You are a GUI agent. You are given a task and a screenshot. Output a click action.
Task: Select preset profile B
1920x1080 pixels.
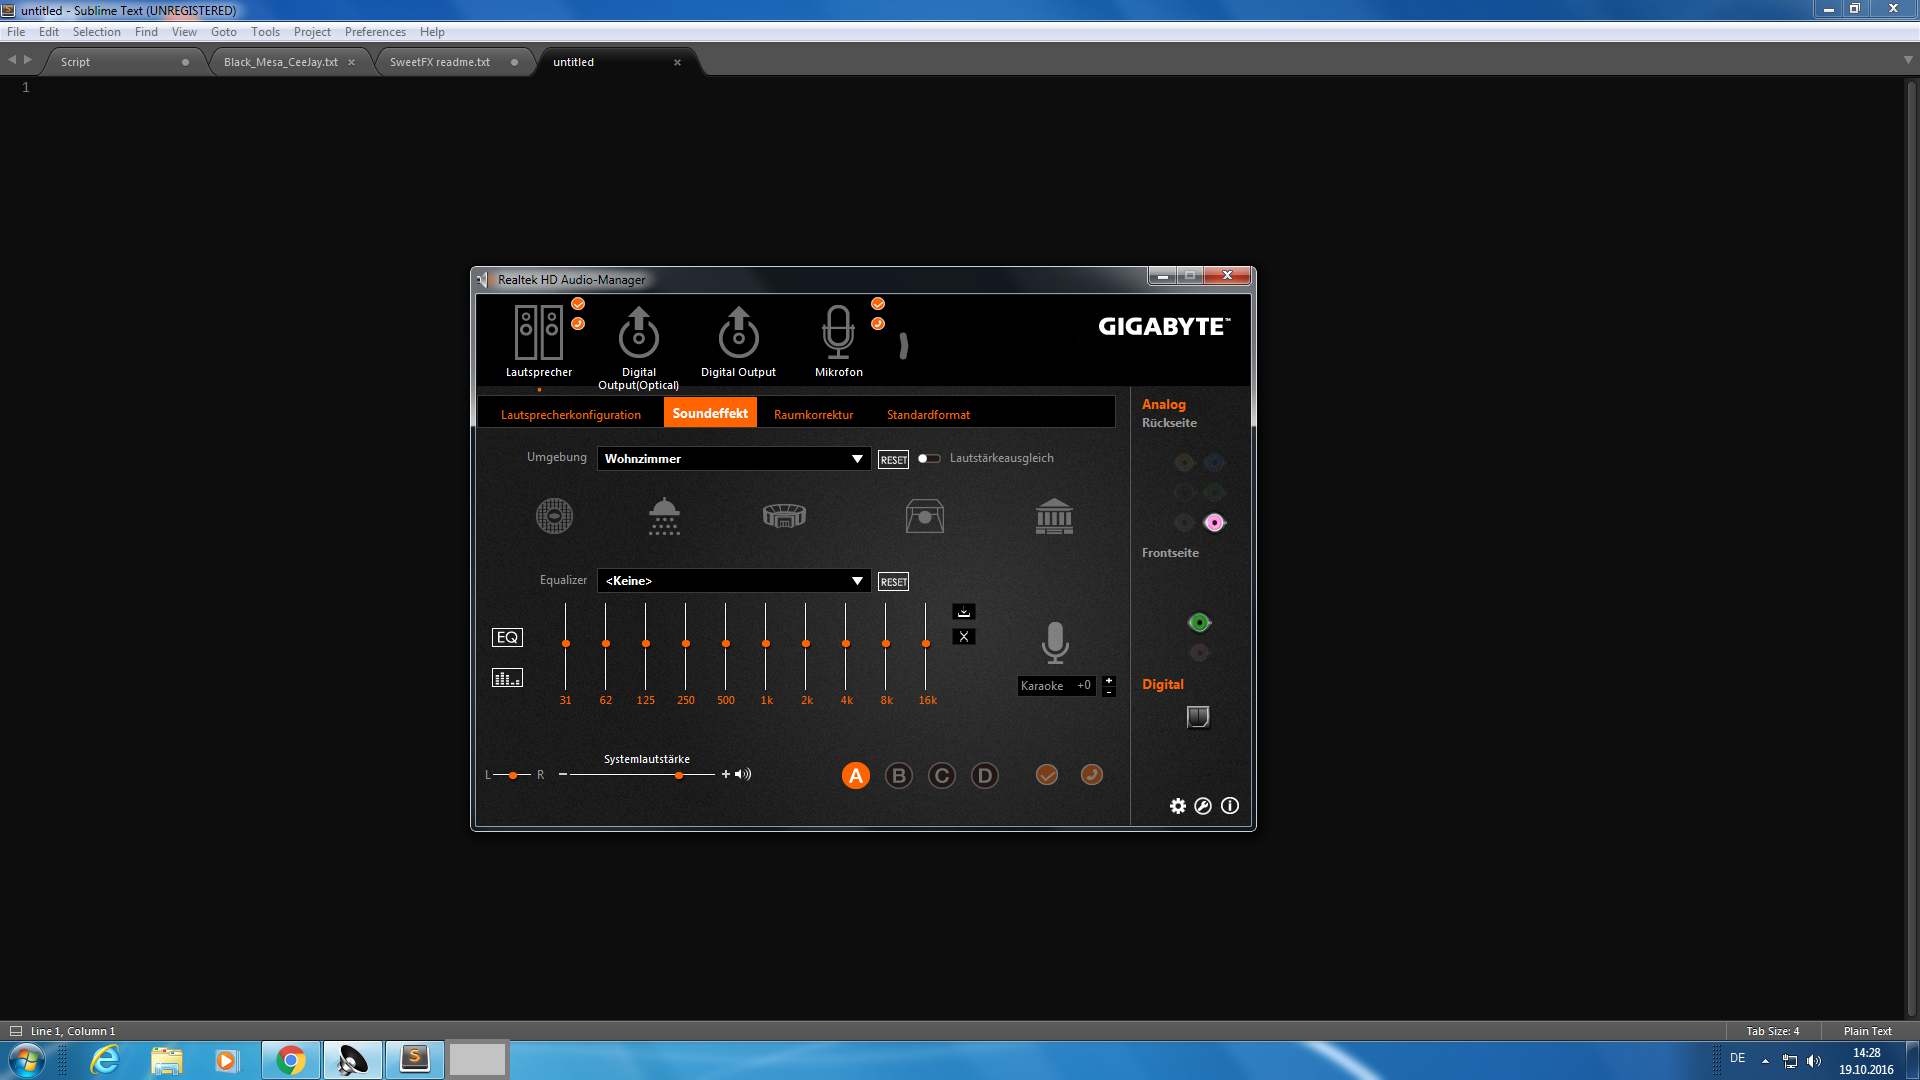click(x=898, y=776)
